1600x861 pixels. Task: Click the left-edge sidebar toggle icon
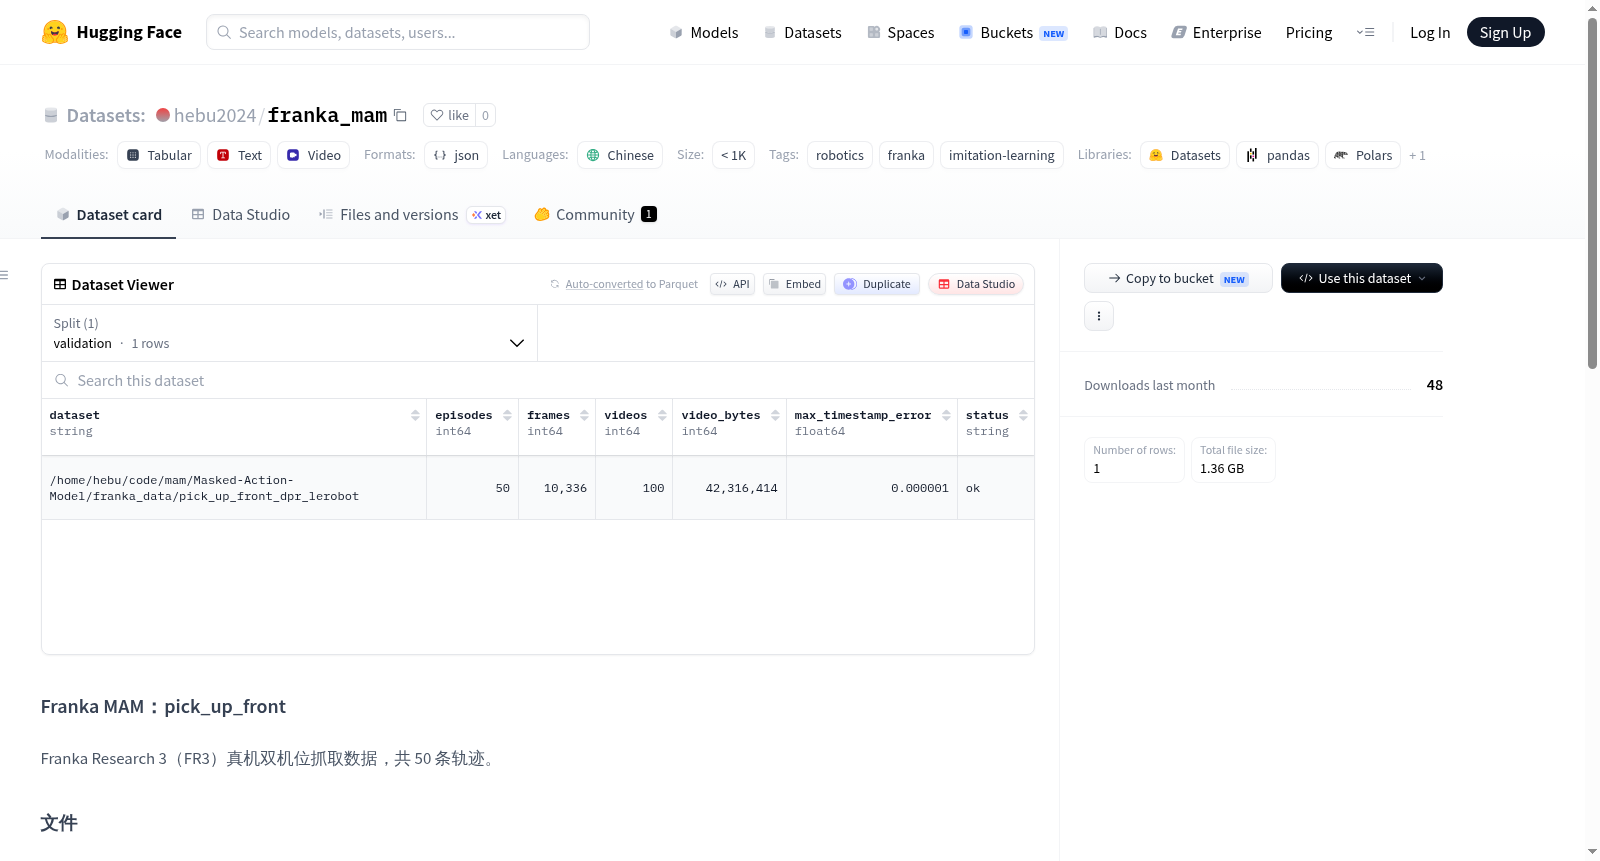pos(4,275)
